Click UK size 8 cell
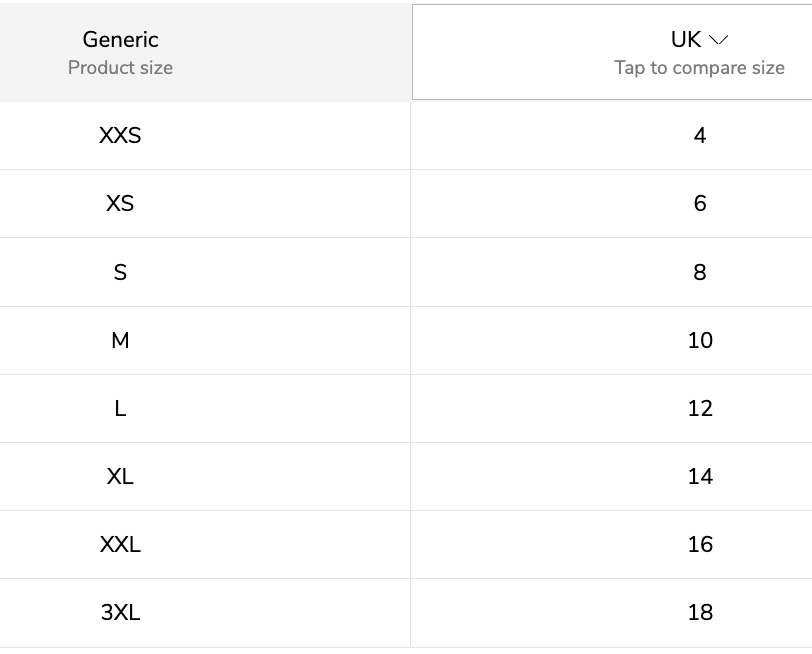812x654 pixels. click(612, 272)
